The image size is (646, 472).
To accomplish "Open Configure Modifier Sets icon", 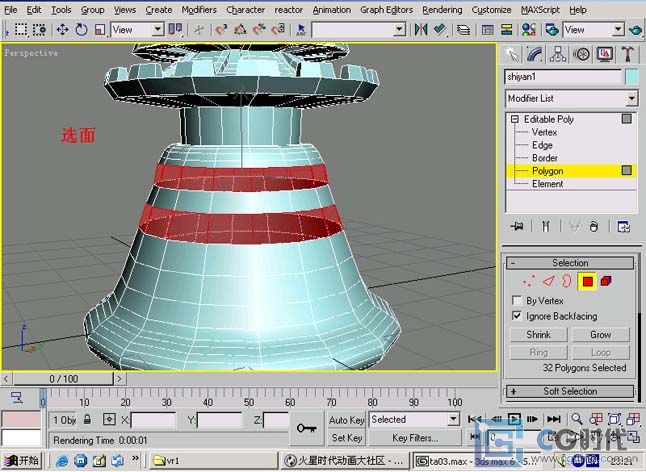I will click(623, 226).
